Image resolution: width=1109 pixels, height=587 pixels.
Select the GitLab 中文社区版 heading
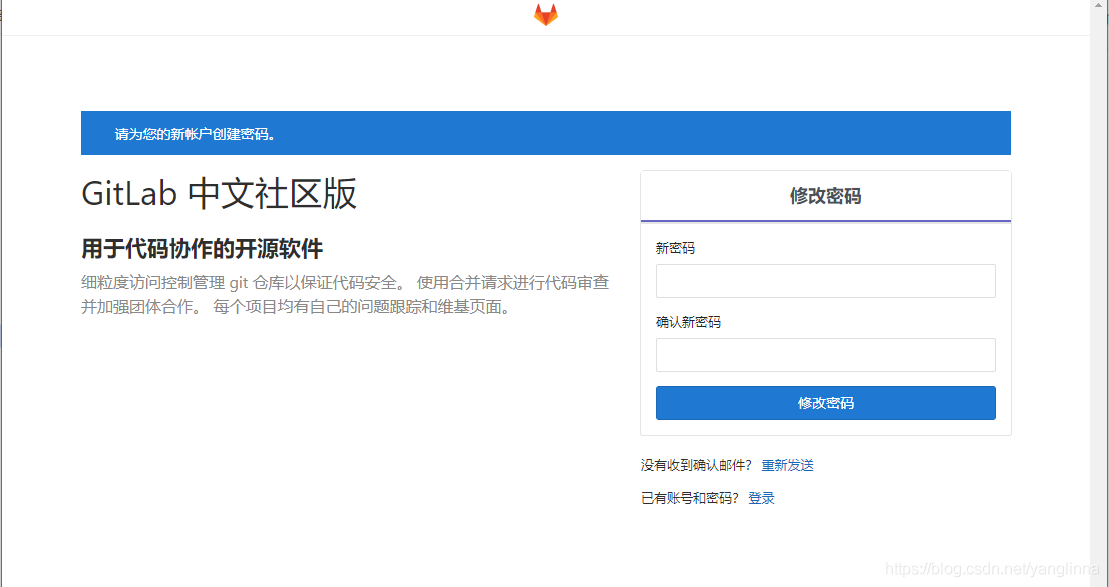(x=219, y=195)
